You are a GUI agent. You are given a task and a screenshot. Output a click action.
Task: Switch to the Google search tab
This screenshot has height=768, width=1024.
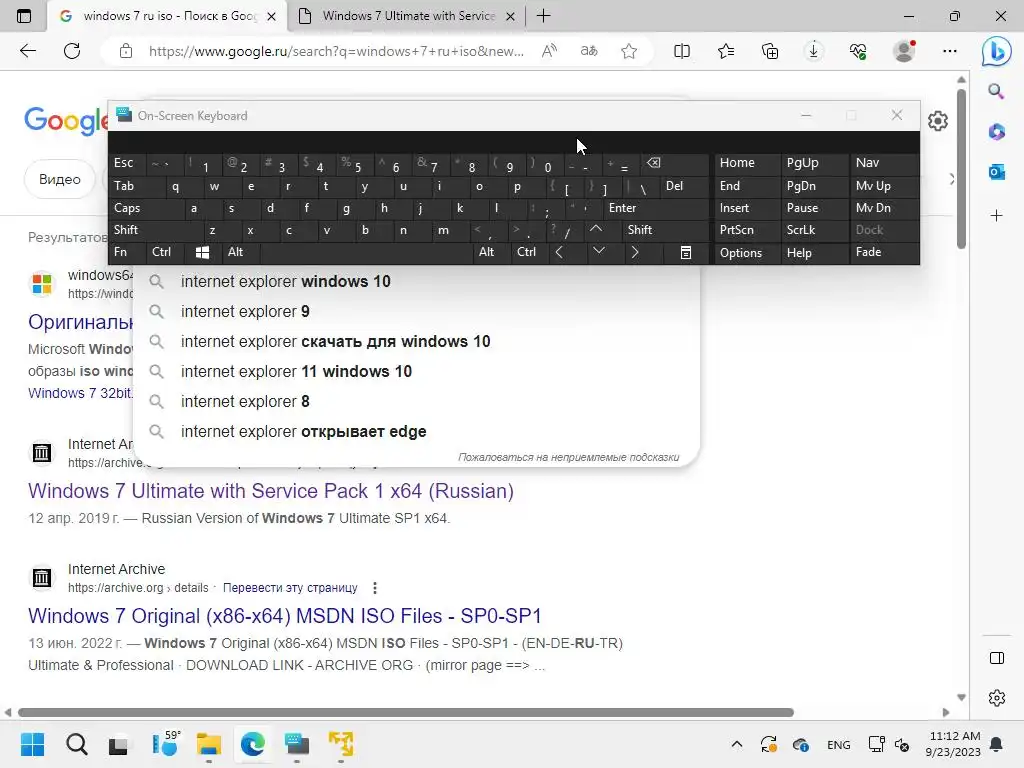pyautogui.click(x=168, y=16)
